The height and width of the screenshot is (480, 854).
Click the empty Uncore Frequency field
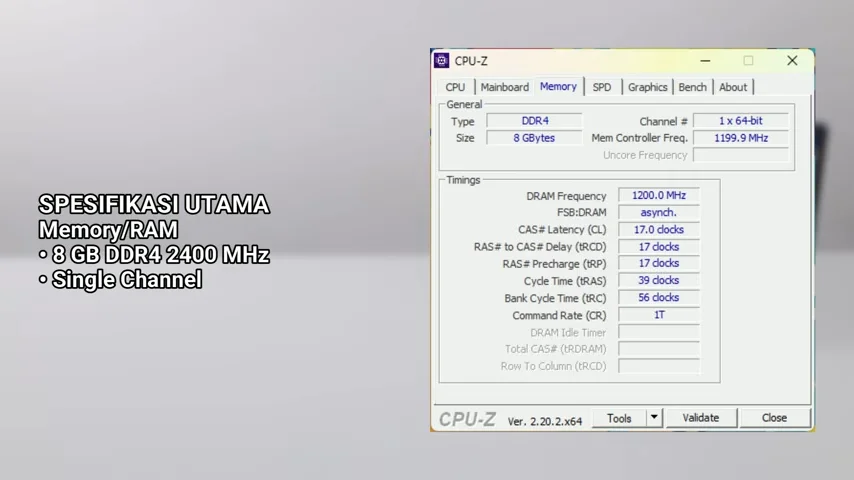point(741,155)
